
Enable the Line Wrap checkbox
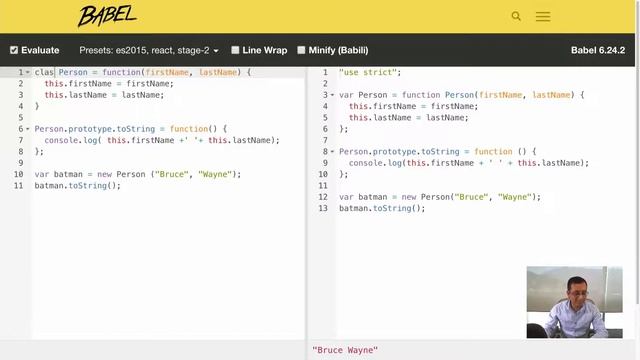click(x=235, y=50)
